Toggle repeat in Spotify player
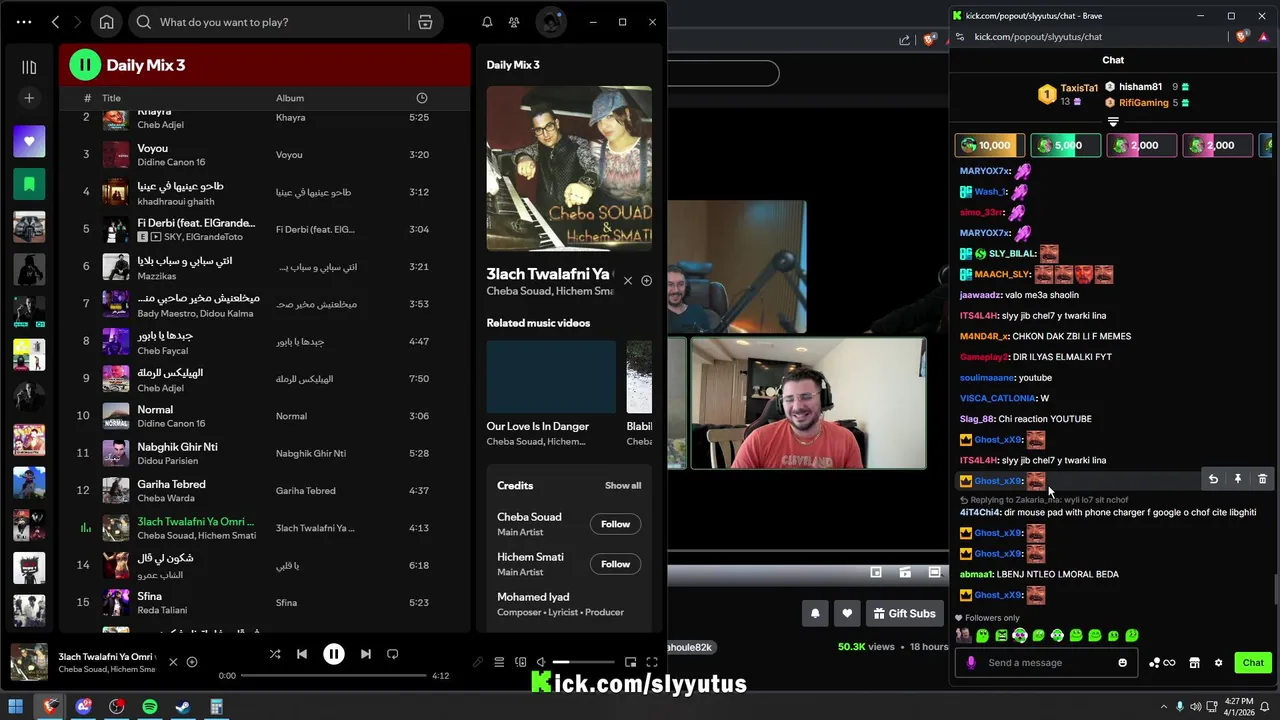Image resolution: width=1280 pixels, height=720 pixels. click(393, 654)
